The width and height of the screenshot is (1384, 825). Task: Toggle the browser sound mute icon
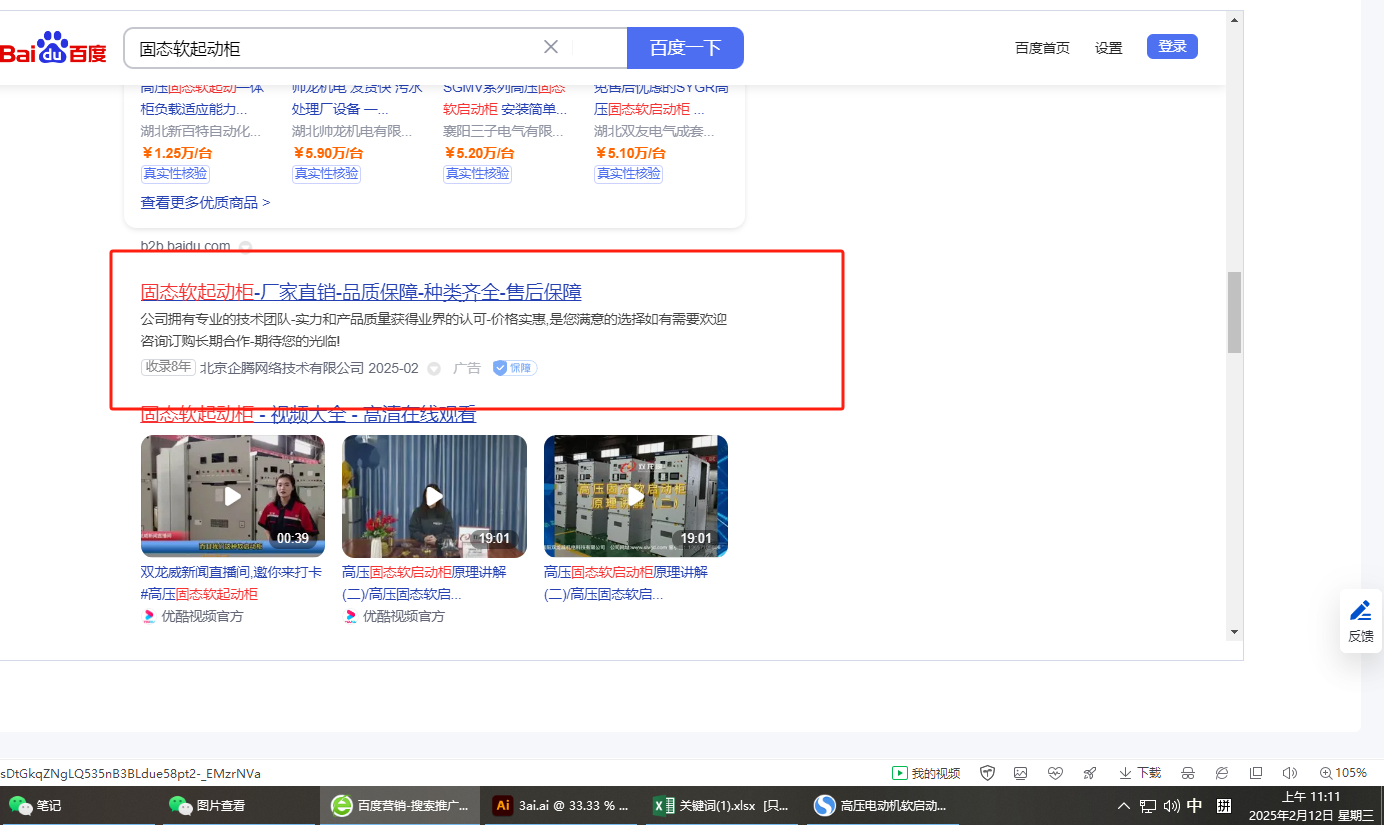(x=1289, y=773)
